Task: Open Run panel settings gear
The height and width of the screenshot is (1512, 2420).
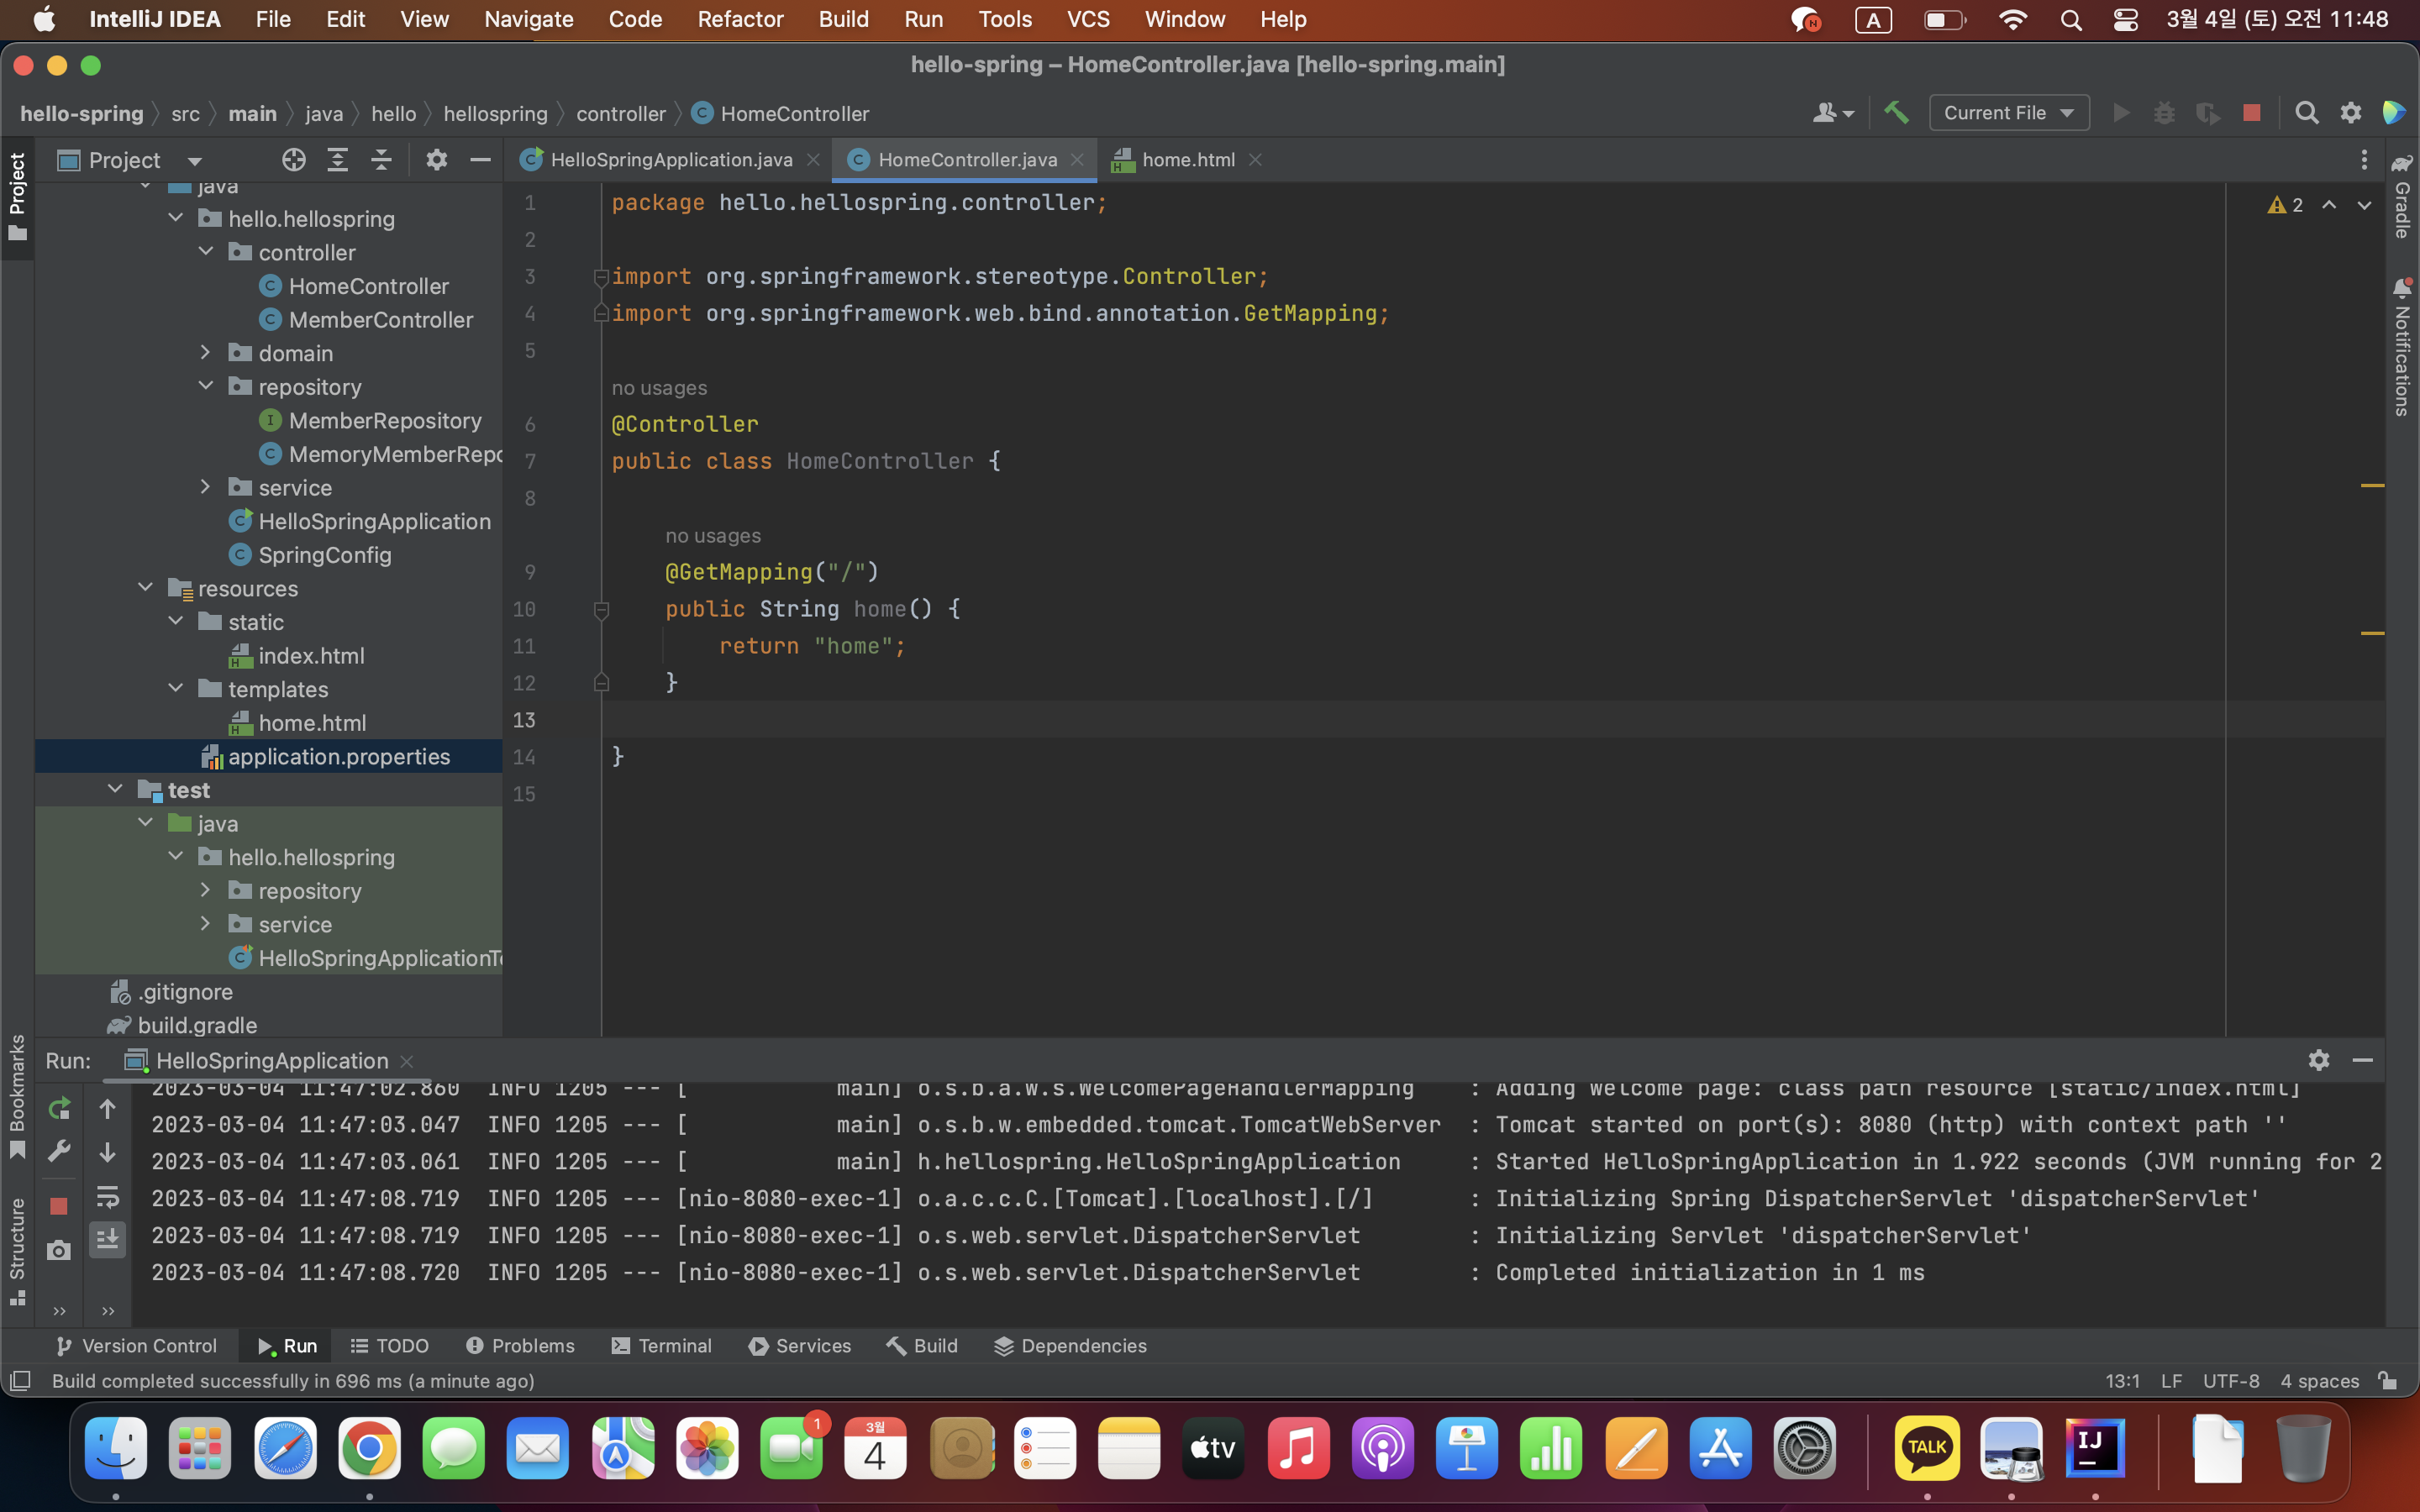Action: point(2319,1060)
